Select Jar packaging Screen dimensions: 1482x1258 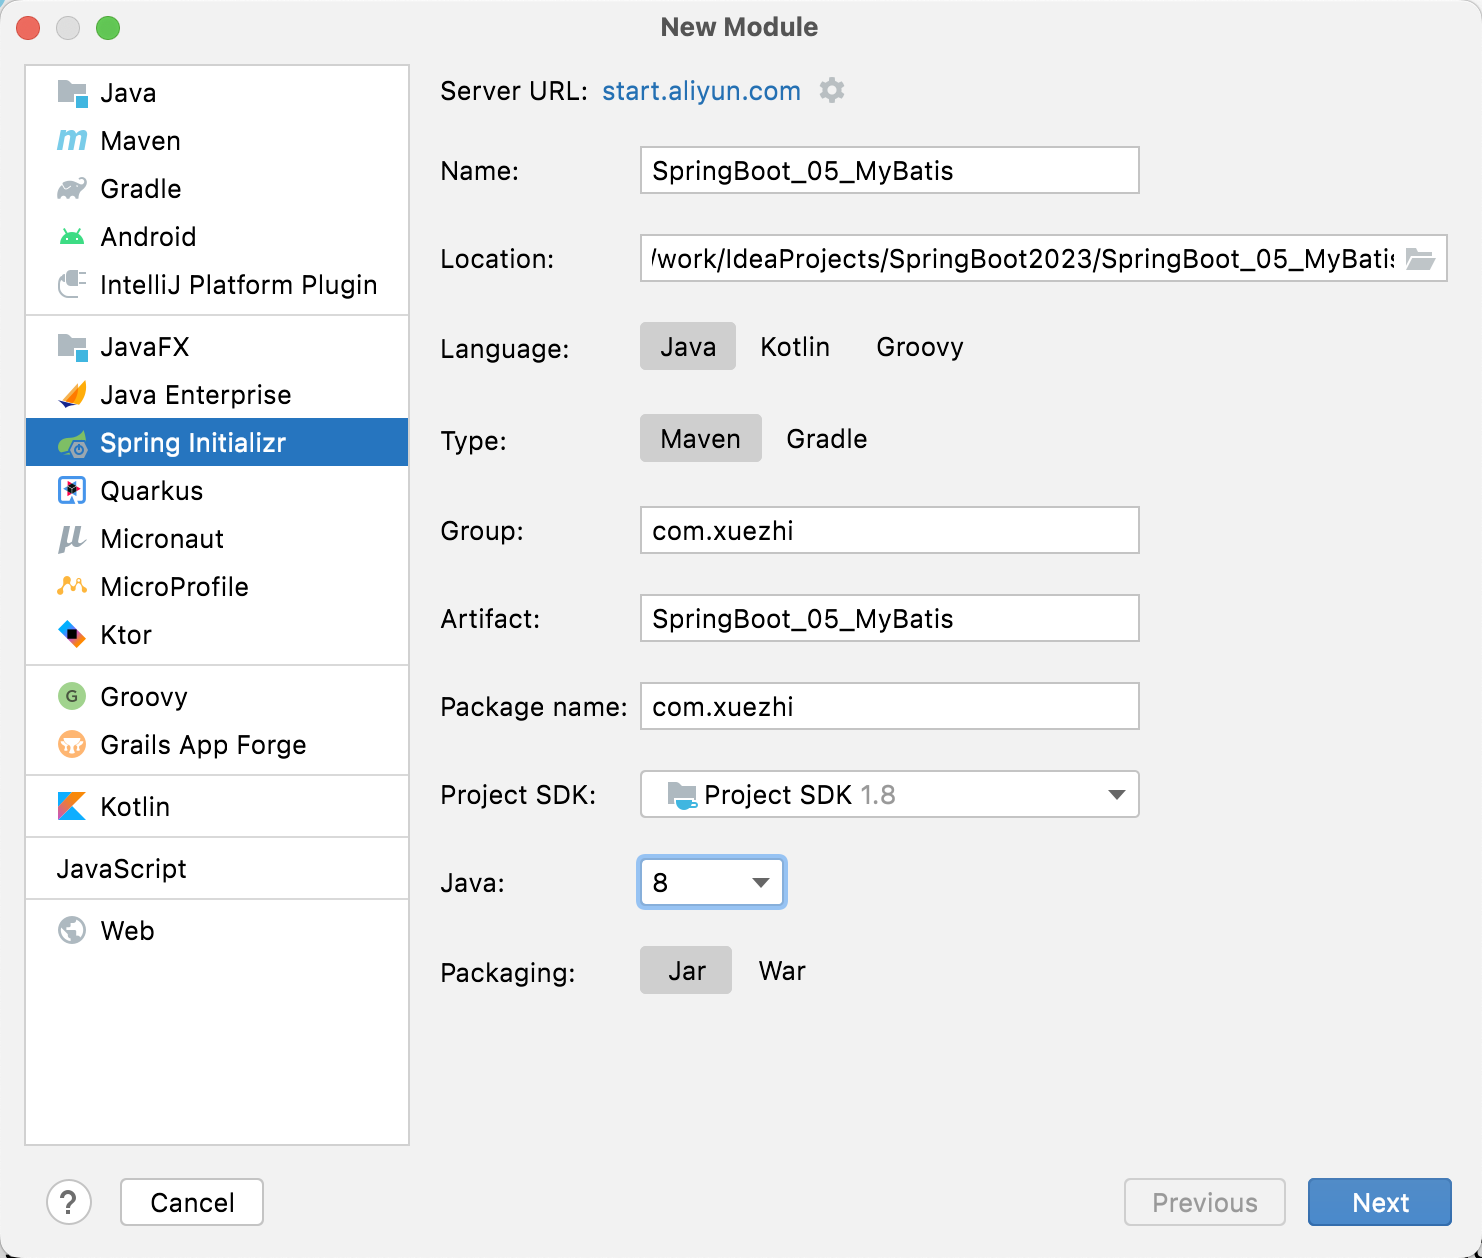pos(686,971)
